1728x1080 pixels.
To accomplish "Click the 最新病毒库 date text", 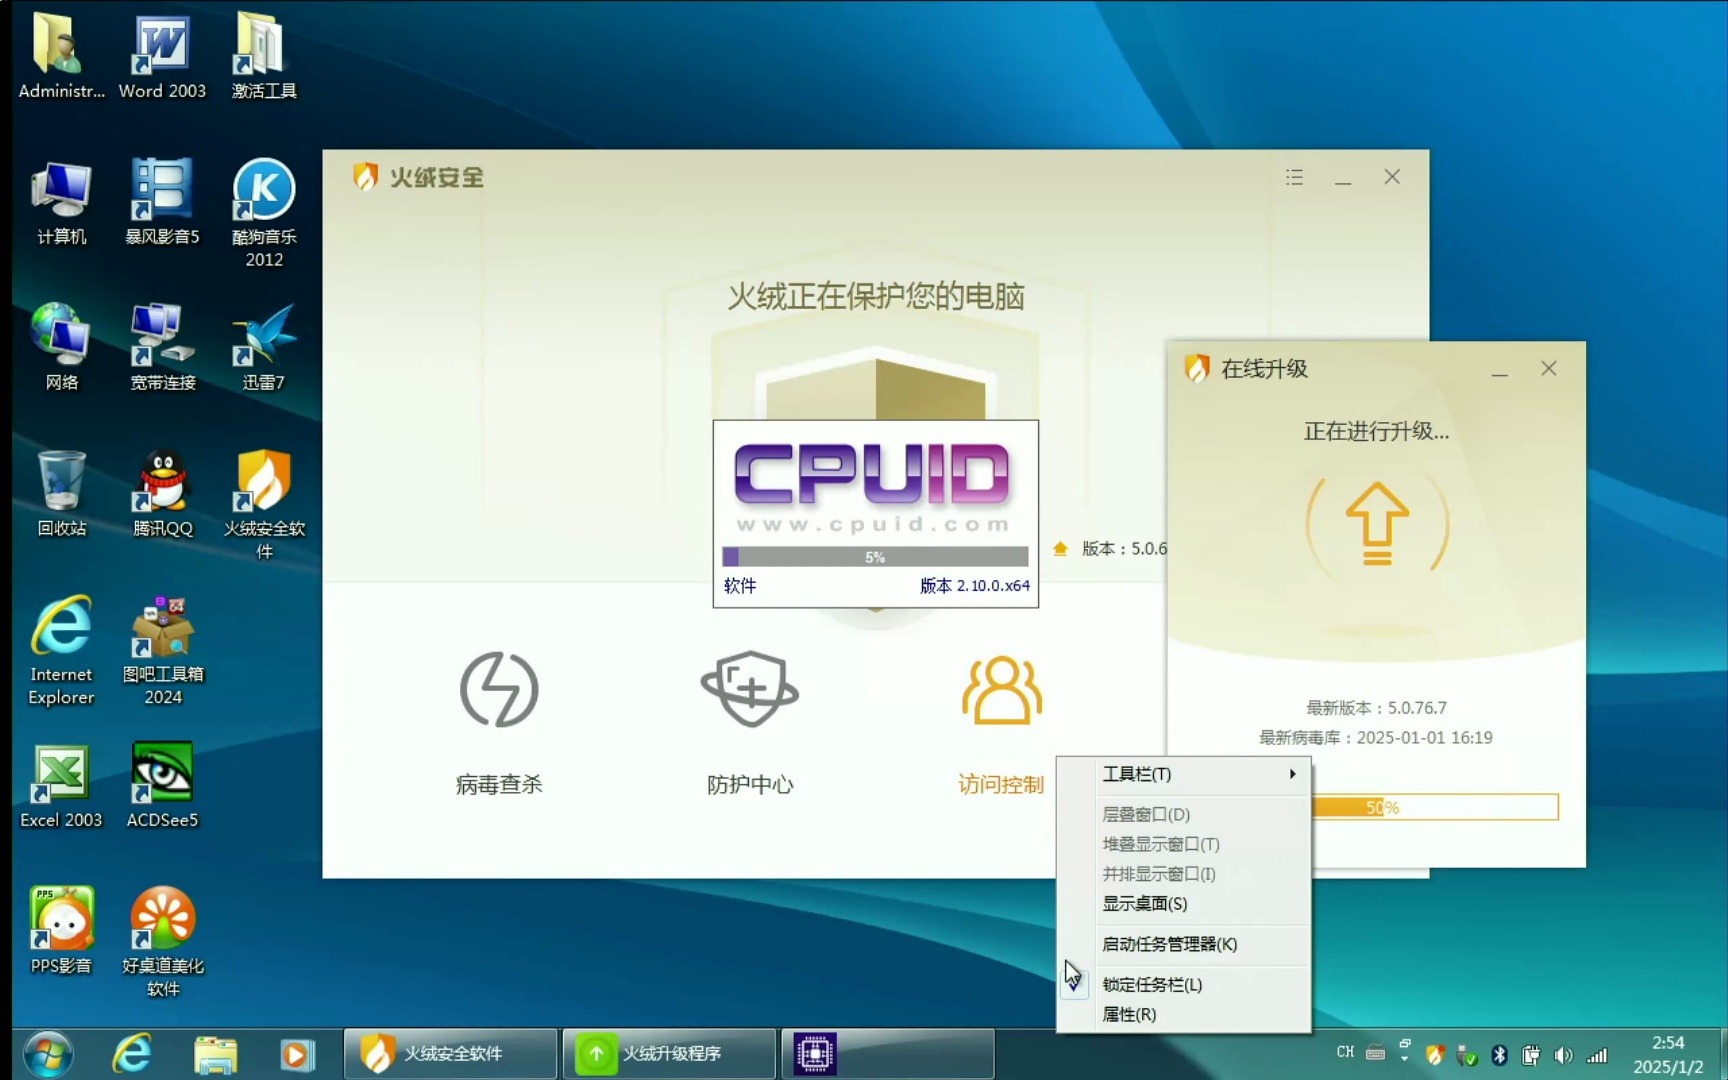I will (x=1376, y=738).
